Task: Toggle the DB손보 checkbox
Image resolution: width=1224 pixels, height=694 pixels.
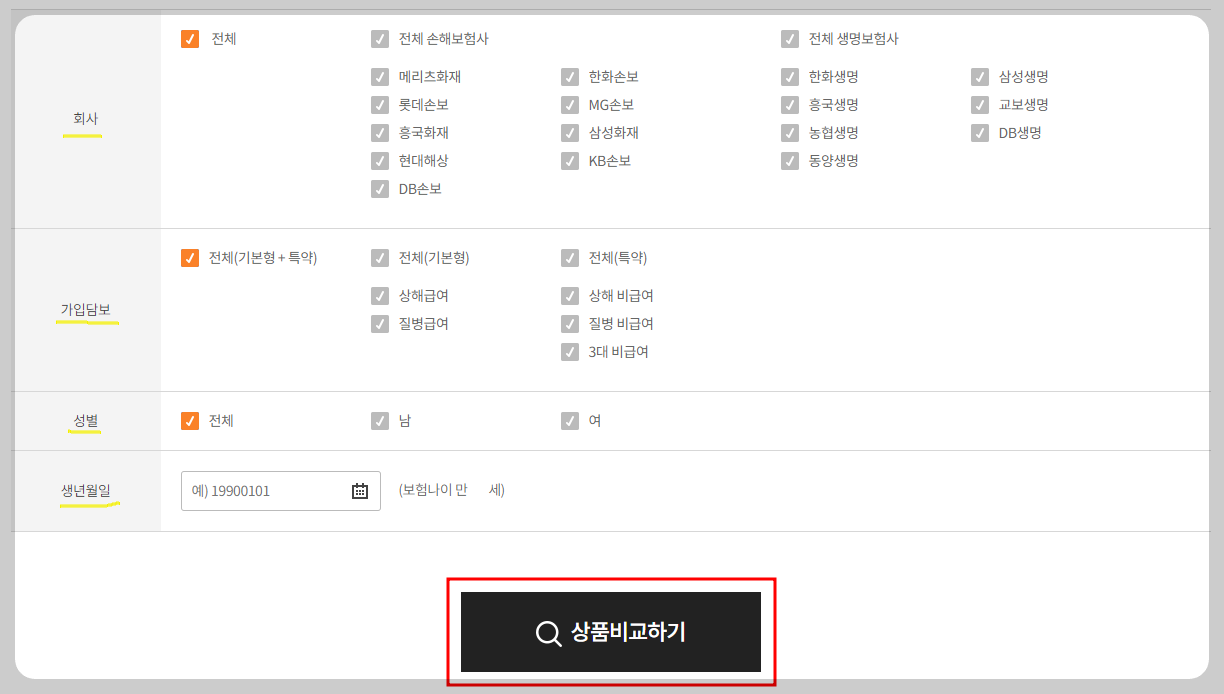Action: pos(379,188)
